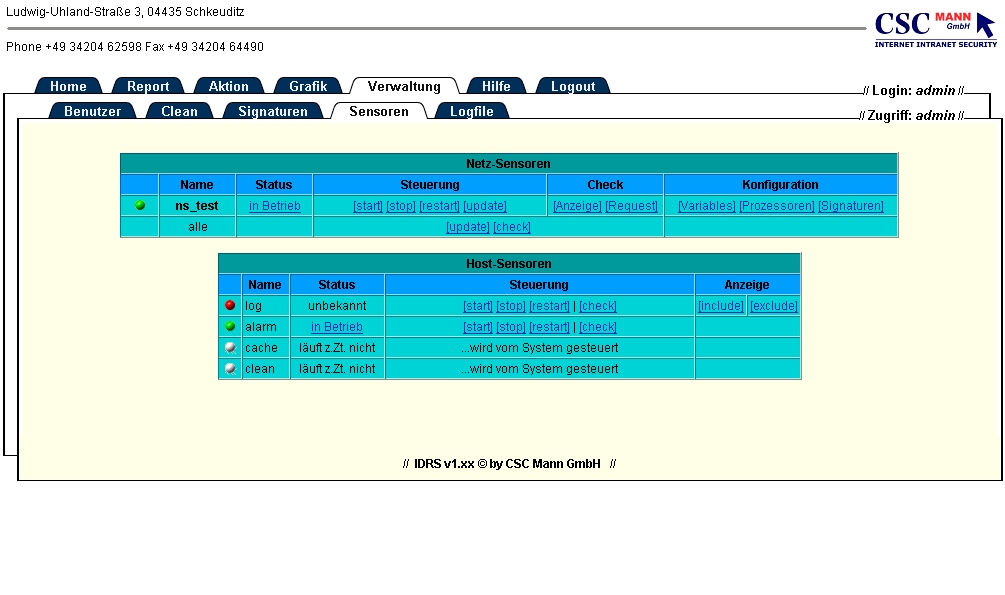The height and width of the screenshot is (595, 1005).
Task: Click [restart] for the alarm host sensor
Action: (550, 327)
